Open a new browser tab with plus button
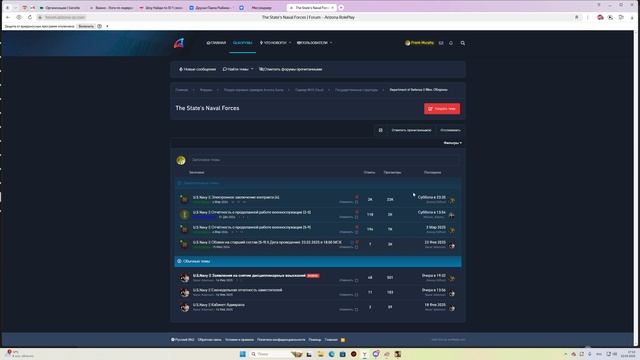This screenshot has width=640, height=360. (341, 7)
